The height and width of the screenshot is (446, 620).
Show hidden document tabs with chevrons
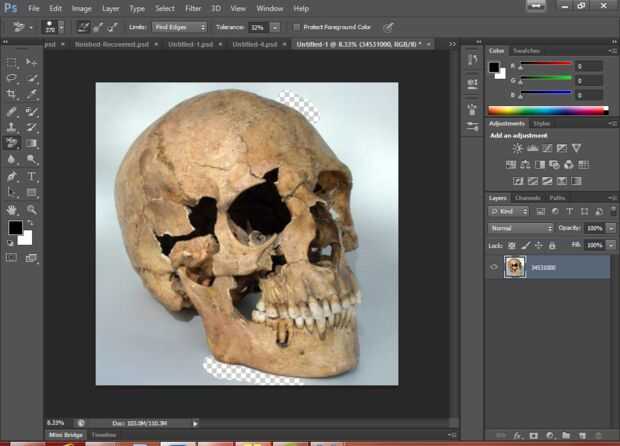coord(452,44)
